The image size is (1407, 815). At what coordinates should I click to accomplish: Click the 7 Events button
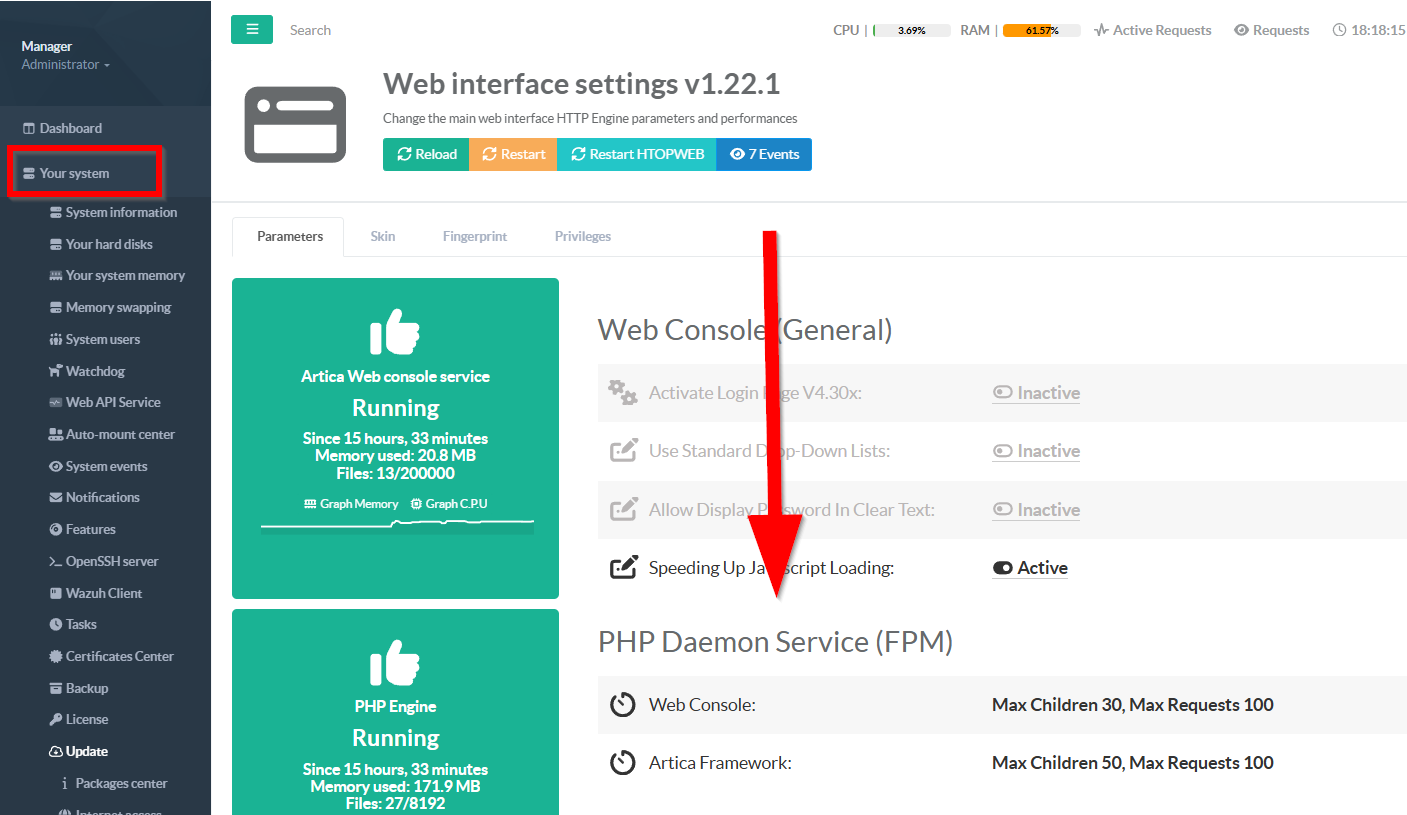pyautogui.click(x=764, y=155)
